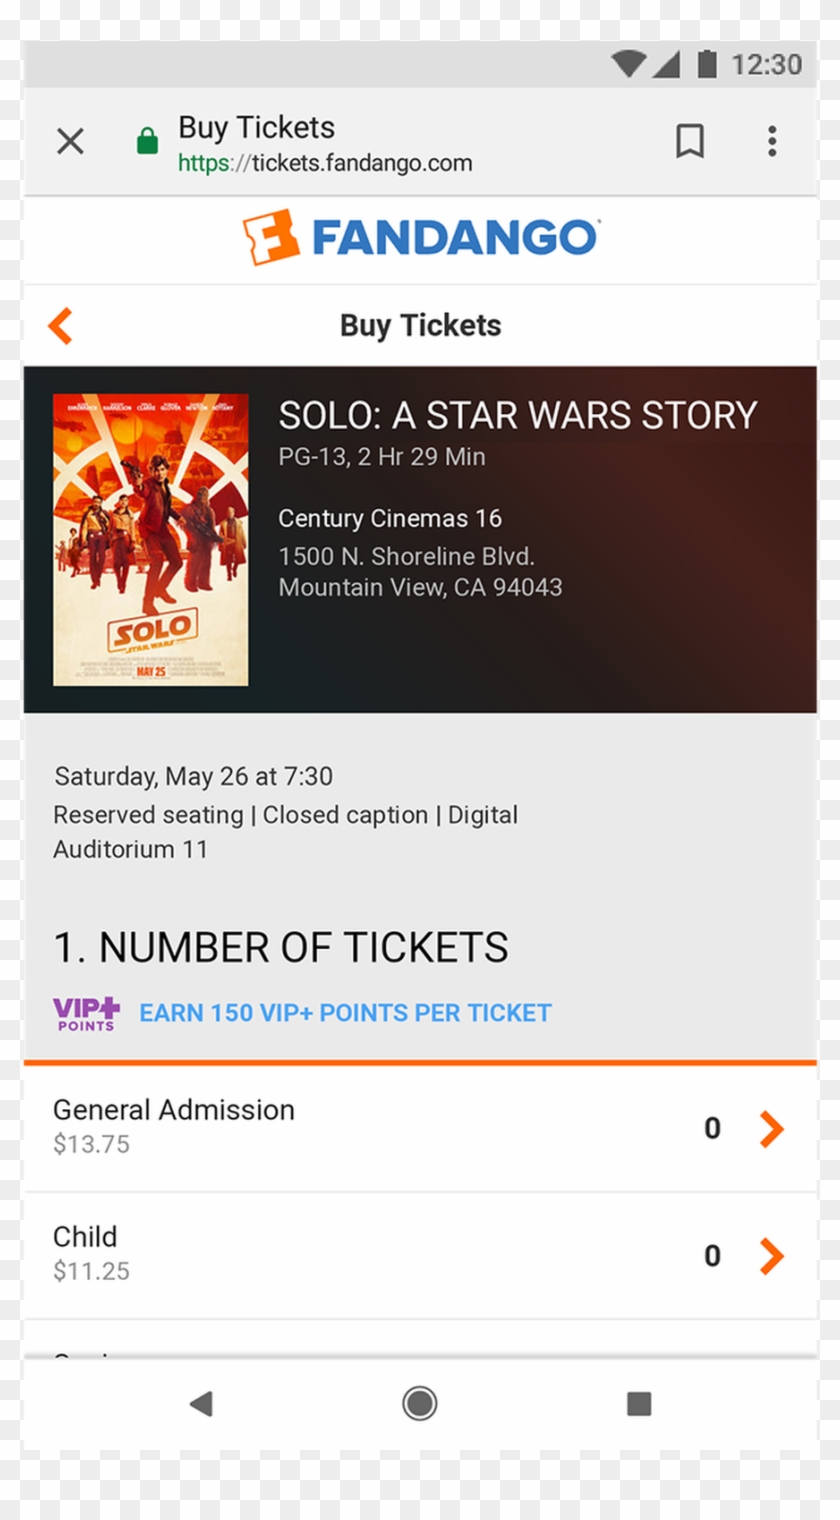The height and width of the screenshot is (1520, 840).
Task: Tap the Solo movie poster thumbnail
Action: coord(151,540)
